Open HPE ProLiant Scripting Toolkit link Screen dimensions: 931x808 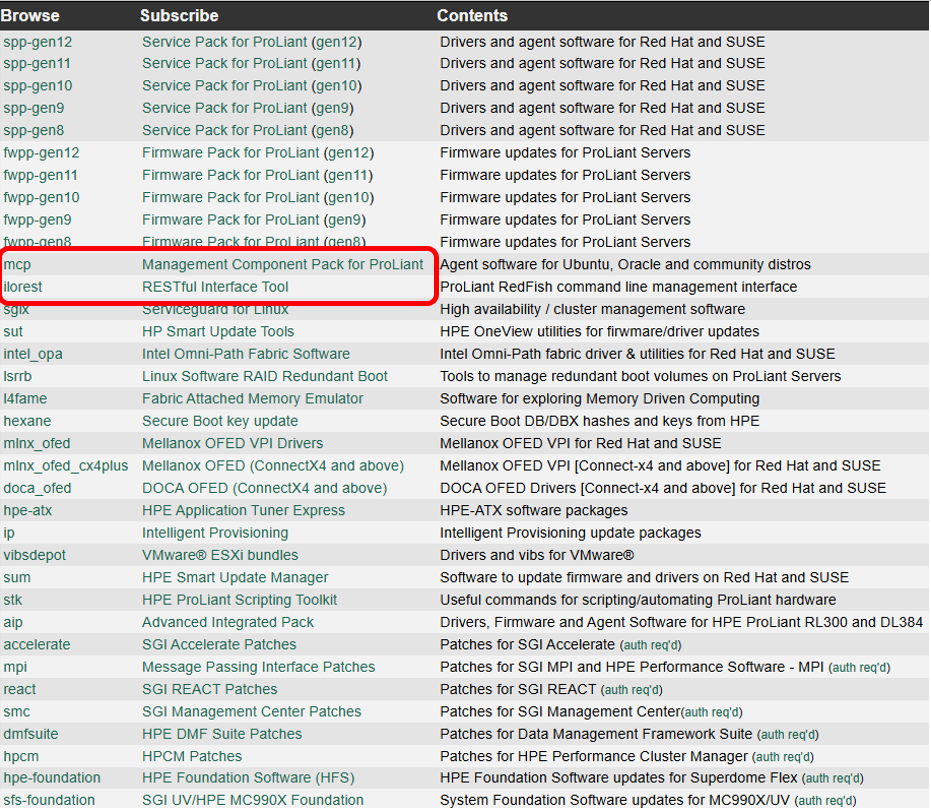tap(239, 600)
